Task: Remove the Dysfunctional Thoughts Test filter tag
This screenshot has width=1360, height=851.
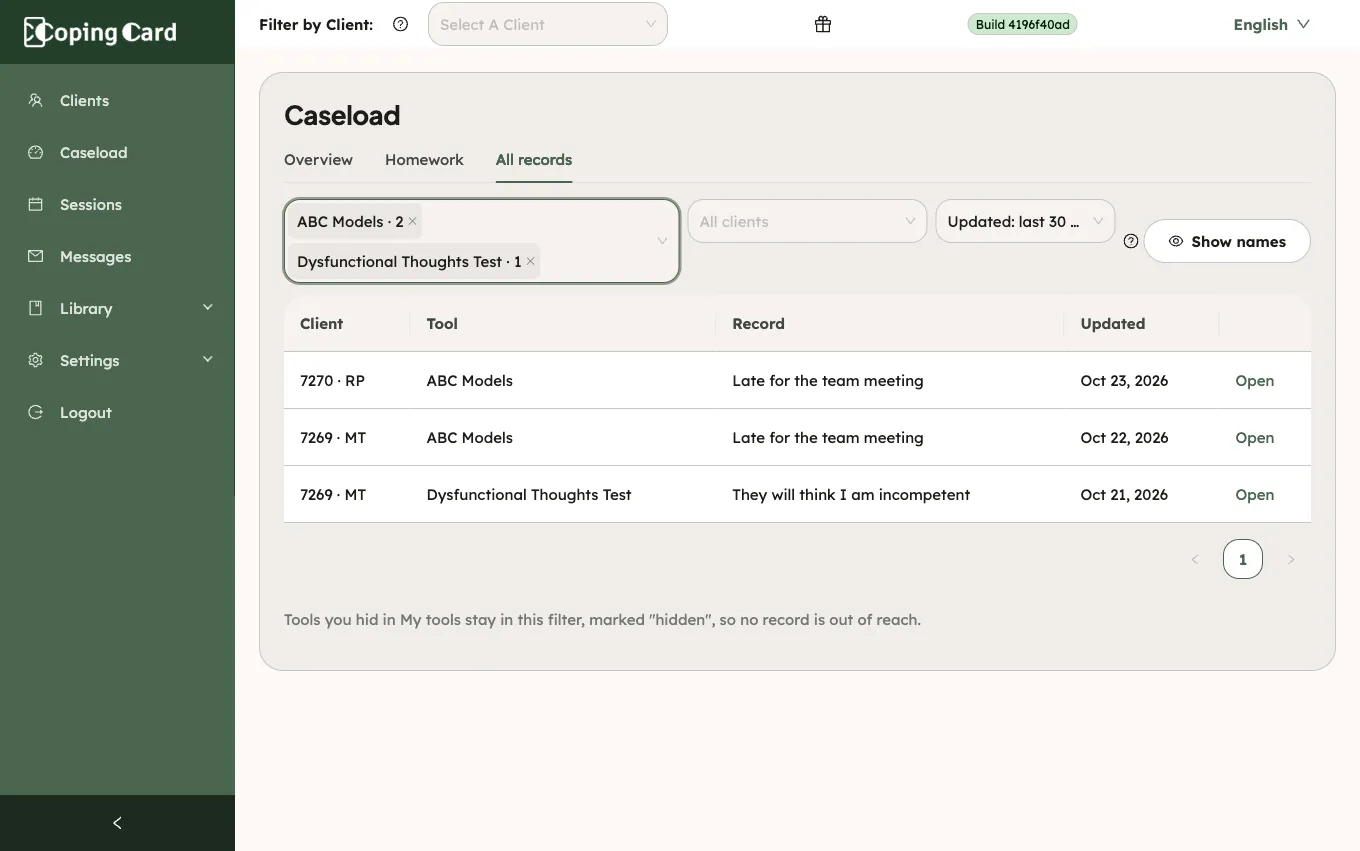Action: [x=531, y=261]
